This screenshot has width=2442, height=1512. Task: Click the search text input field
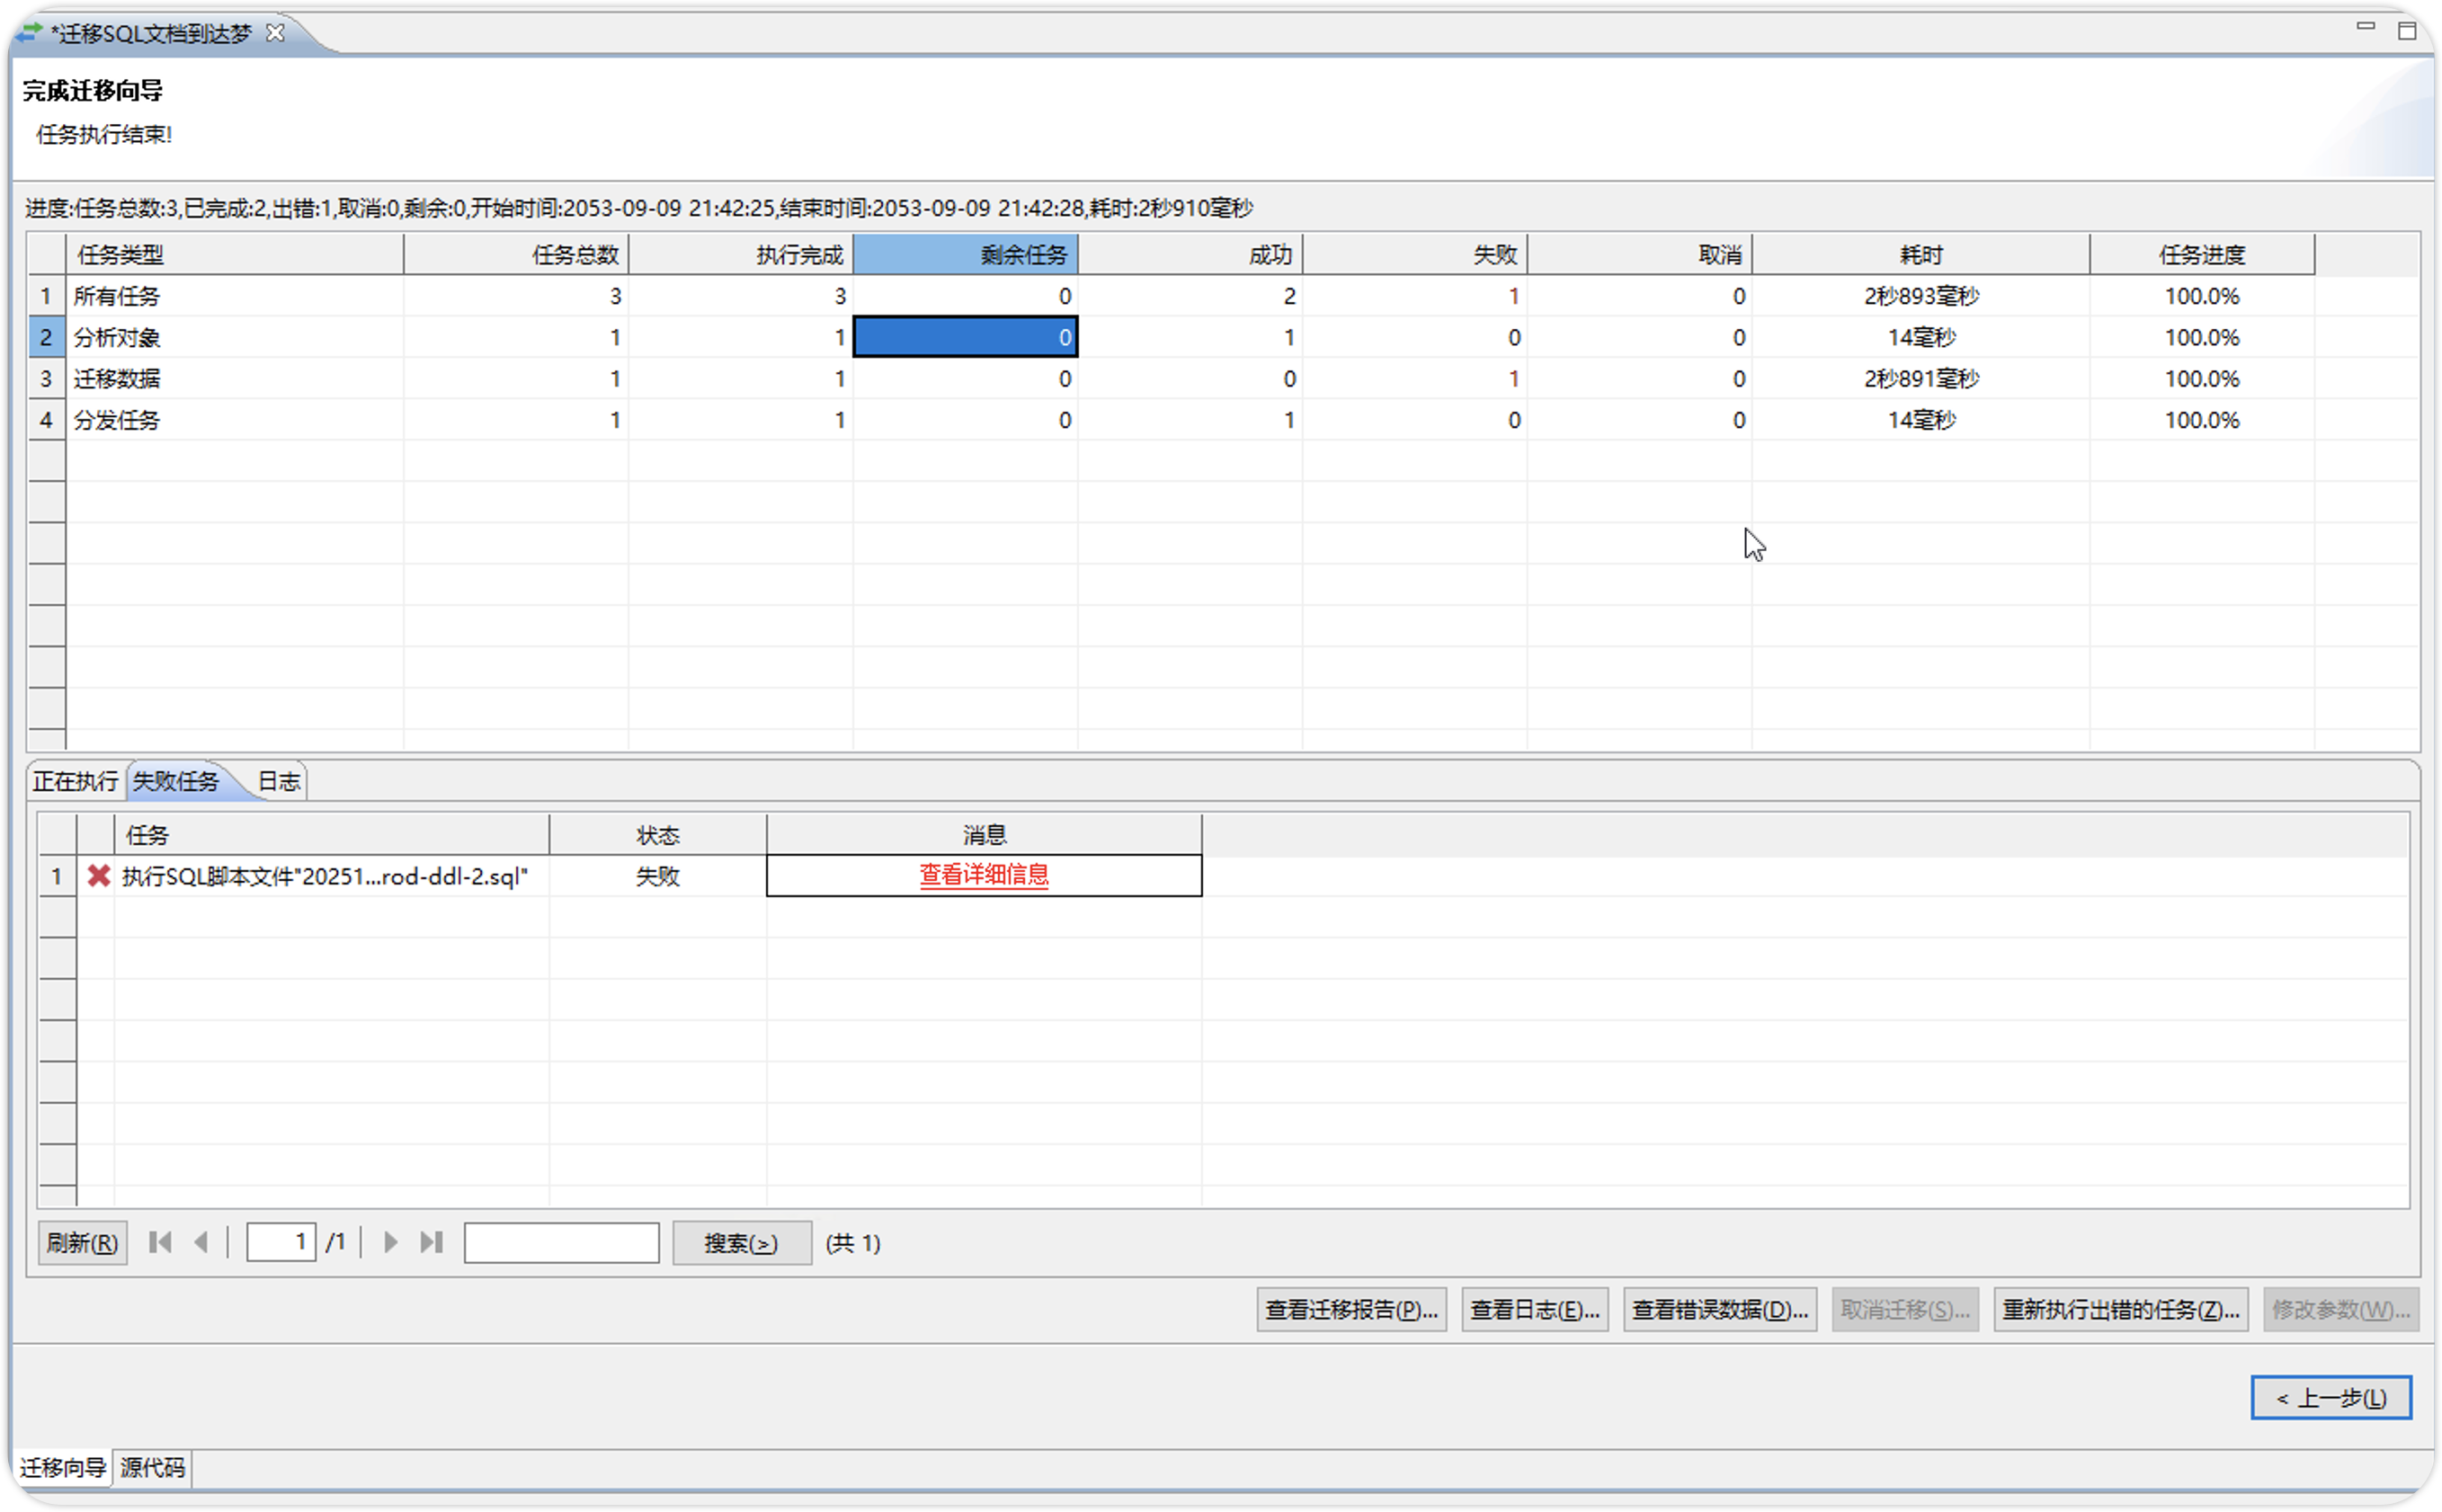(561, 1243)
